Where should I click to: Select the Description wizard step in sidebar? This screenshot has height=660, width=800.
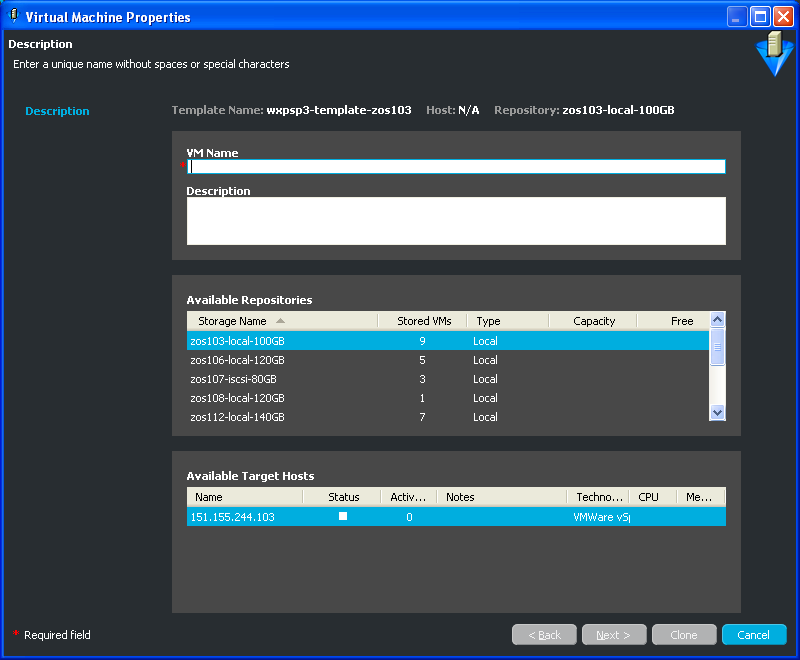[57, 111]
